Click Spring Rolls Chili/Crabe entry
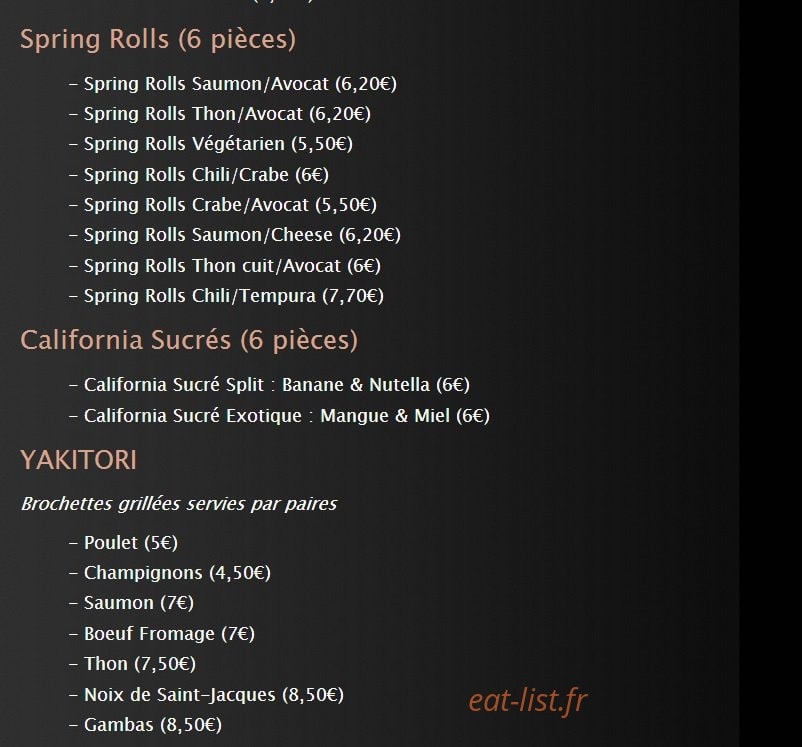This screenshot has width=802, height=747. pyautogui.click(x=199, y=174)
